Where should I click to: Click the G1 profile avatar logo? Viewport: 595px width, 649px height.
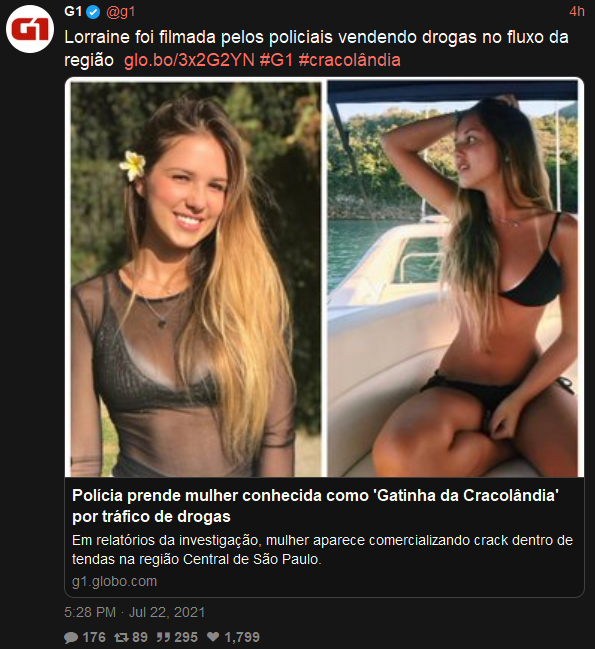pyautogui.click(x=30, y=29)
